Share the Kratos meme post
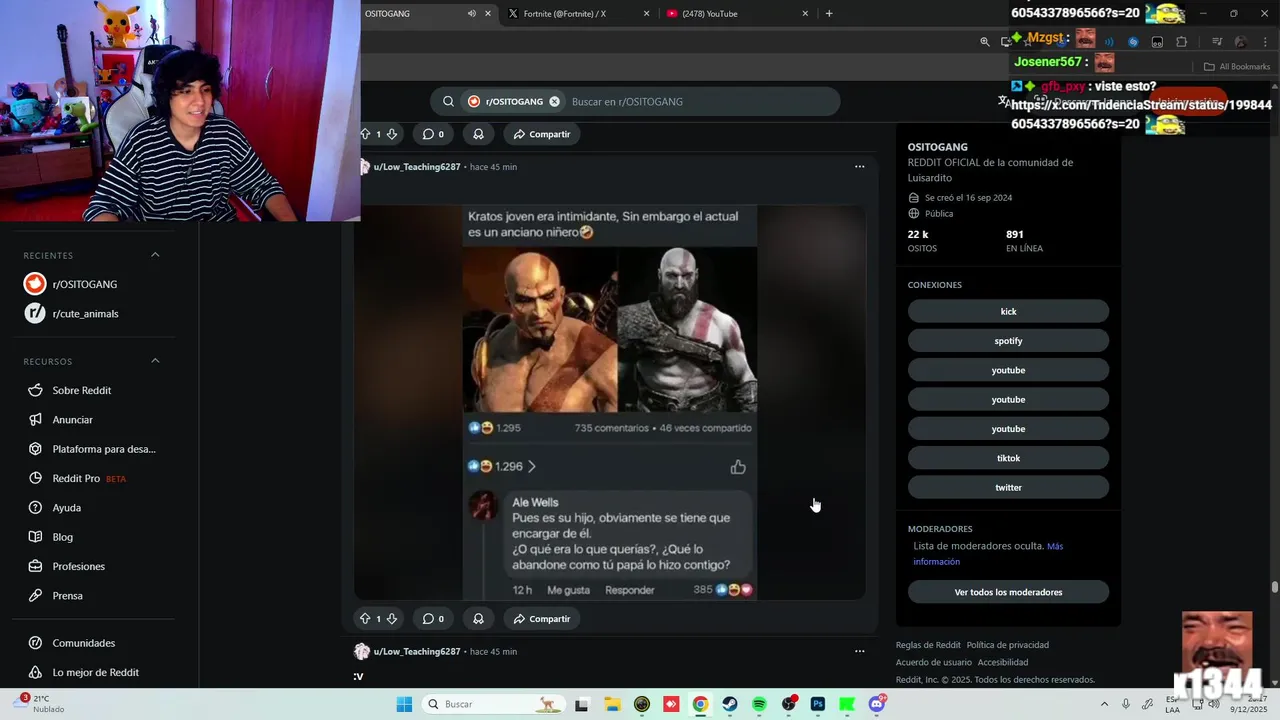 [x=542, y=619]
